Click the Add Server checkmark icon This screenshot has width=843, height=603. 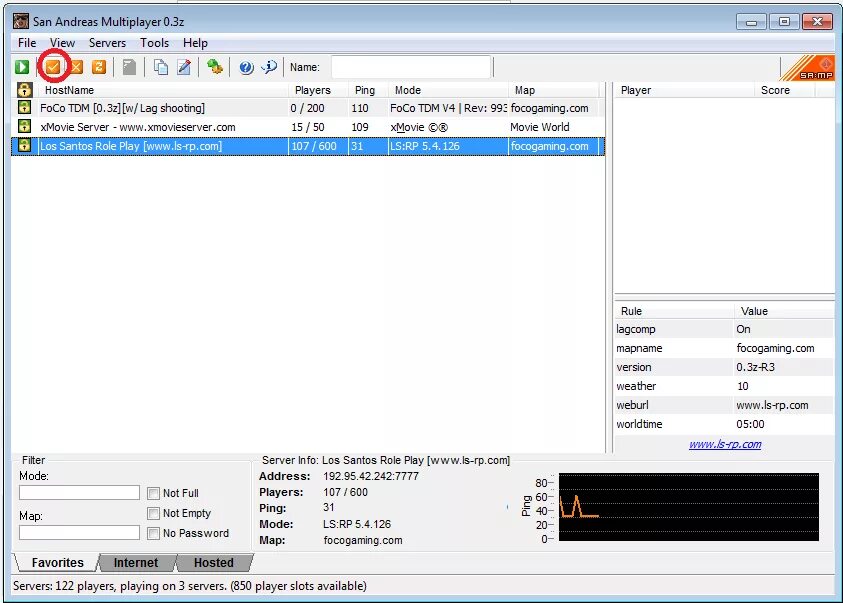coord(53,67)
